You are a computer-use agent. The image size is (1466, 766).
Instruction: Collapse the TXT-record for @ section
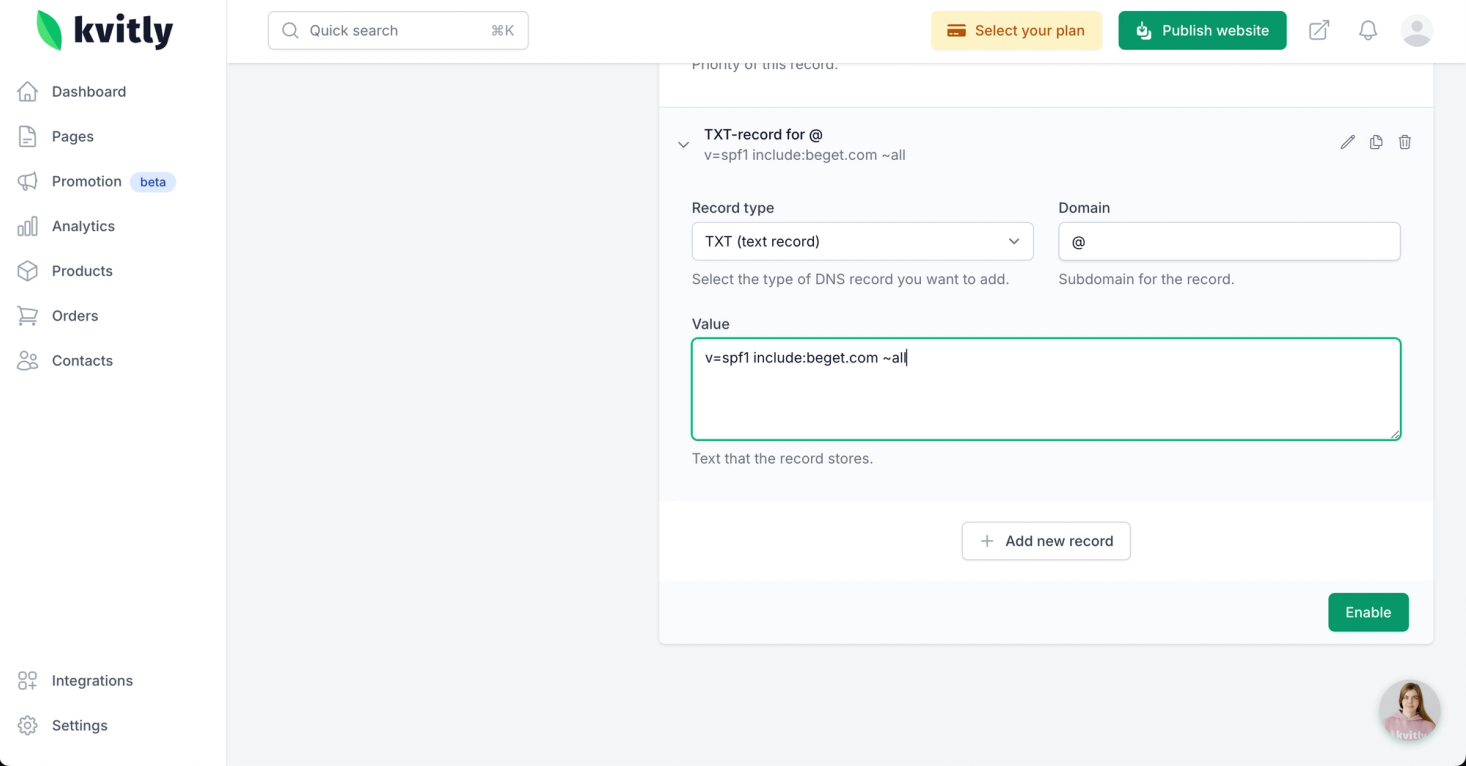click(684, 144)
